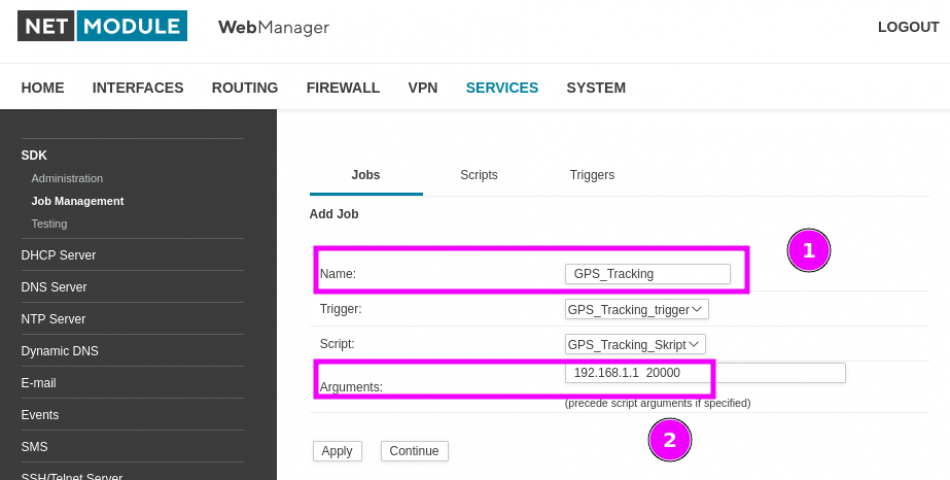Open SDK Administration in sidebar
The width and height of the screenshot is (950, 480).
click(x=67, y=179)
